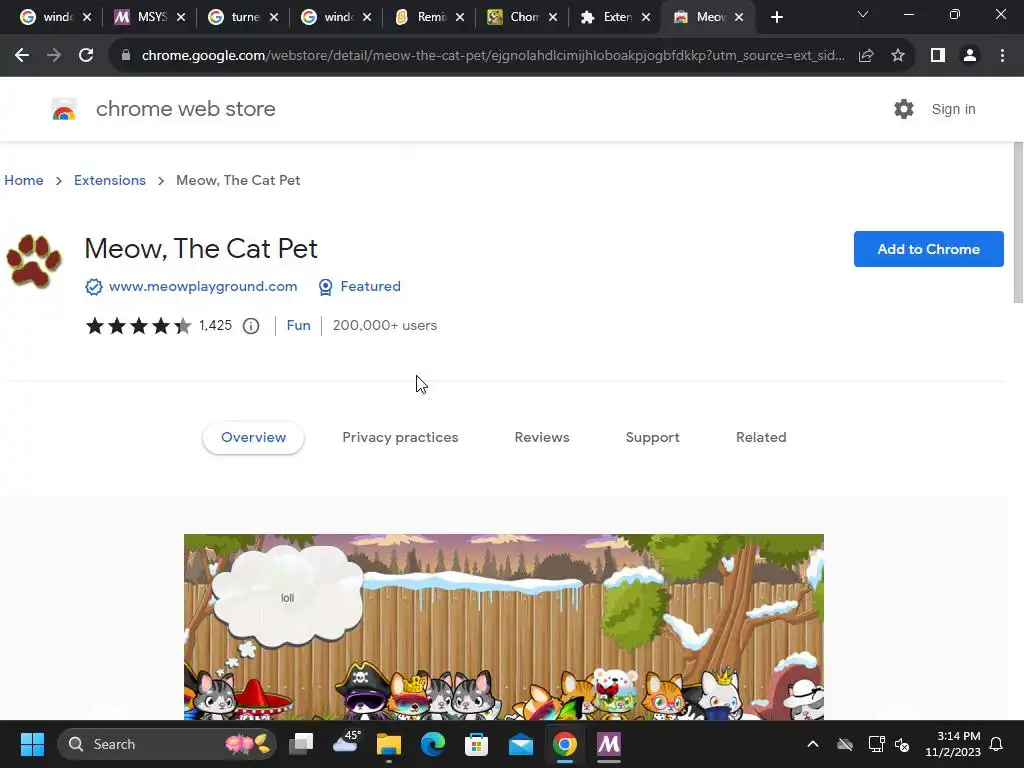Viewport: 1024px width, 768px height.
Task: Open the Chrome side panel
Action: pos(938,56)
